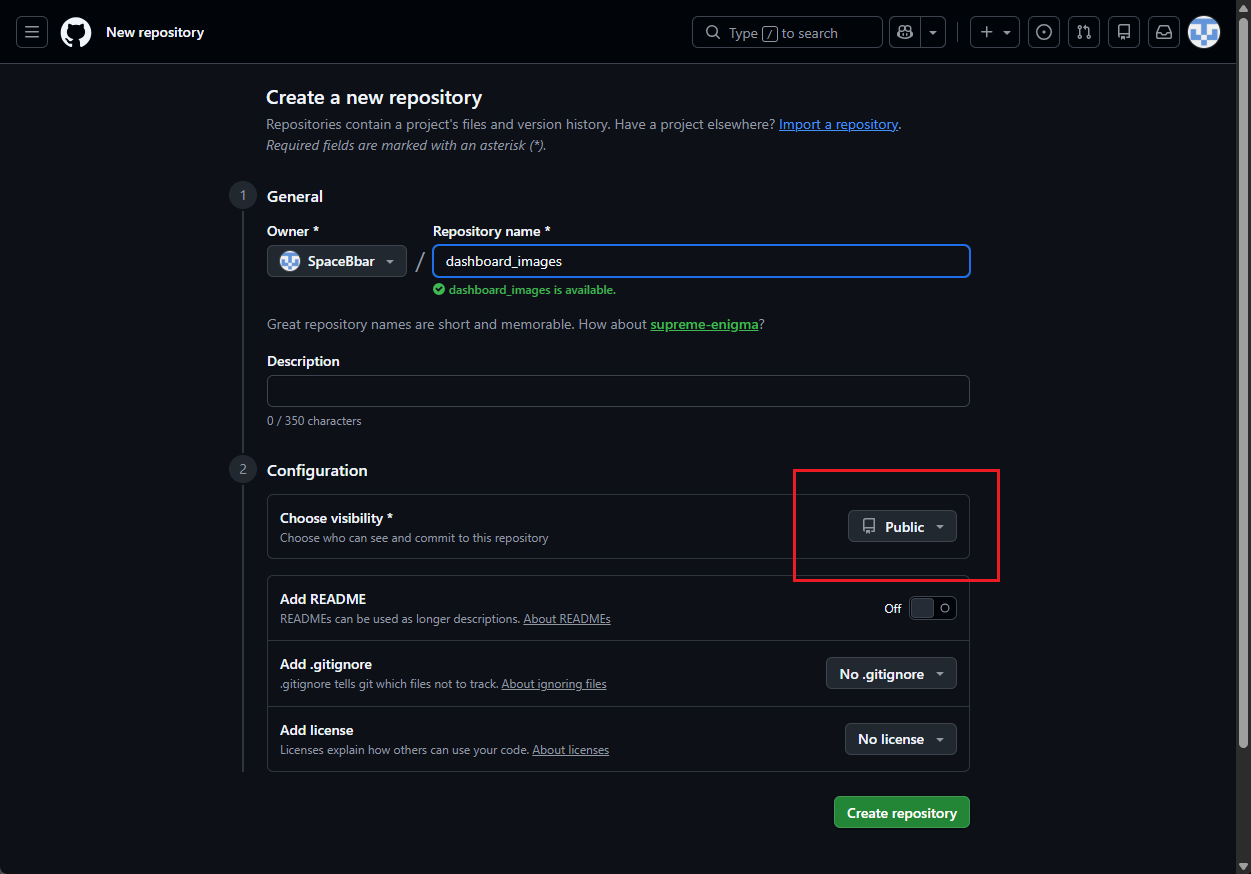
Task: Click the 'New repository' header title
Action: click(155, 32)
